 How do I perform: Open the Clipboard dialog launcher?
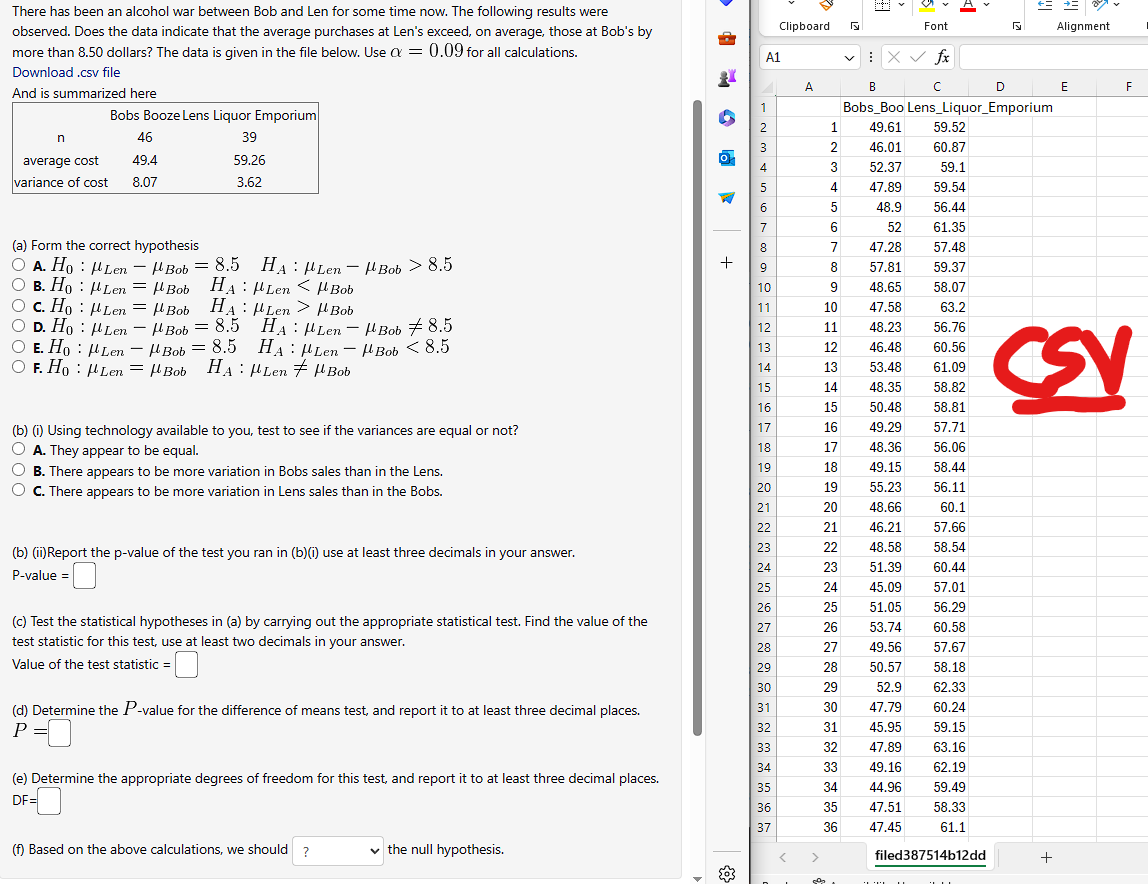click(854, 26)
